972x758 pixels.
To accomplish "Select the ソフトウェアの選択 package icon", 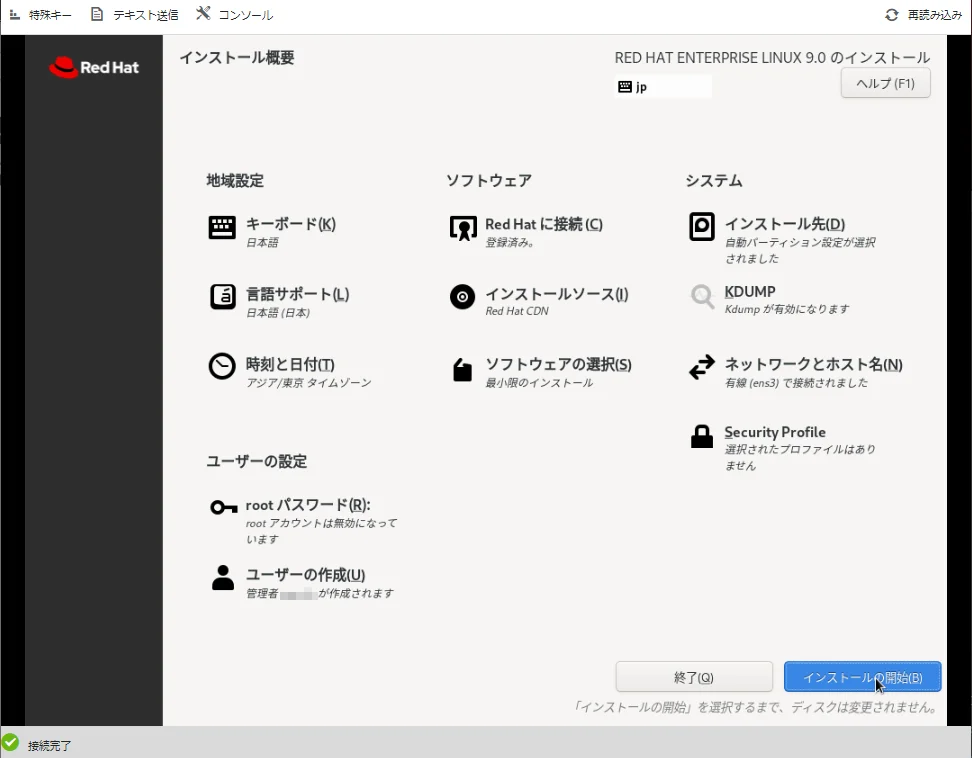I will pos(462,370).
